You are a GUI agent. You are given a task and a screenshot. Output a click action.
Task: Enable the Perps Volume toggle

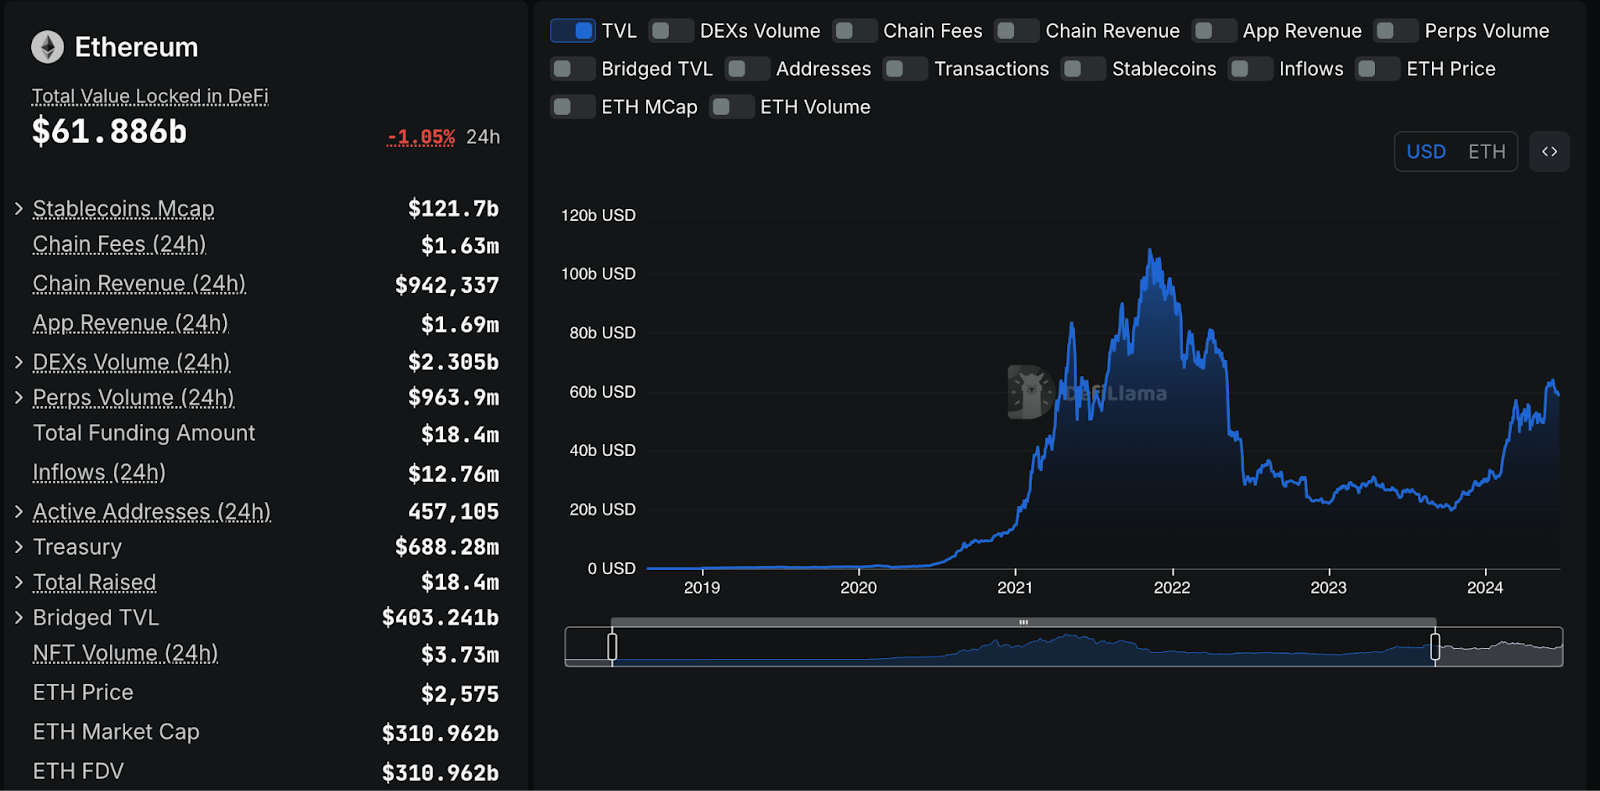pyautogui.click(x=1396, y=31)
